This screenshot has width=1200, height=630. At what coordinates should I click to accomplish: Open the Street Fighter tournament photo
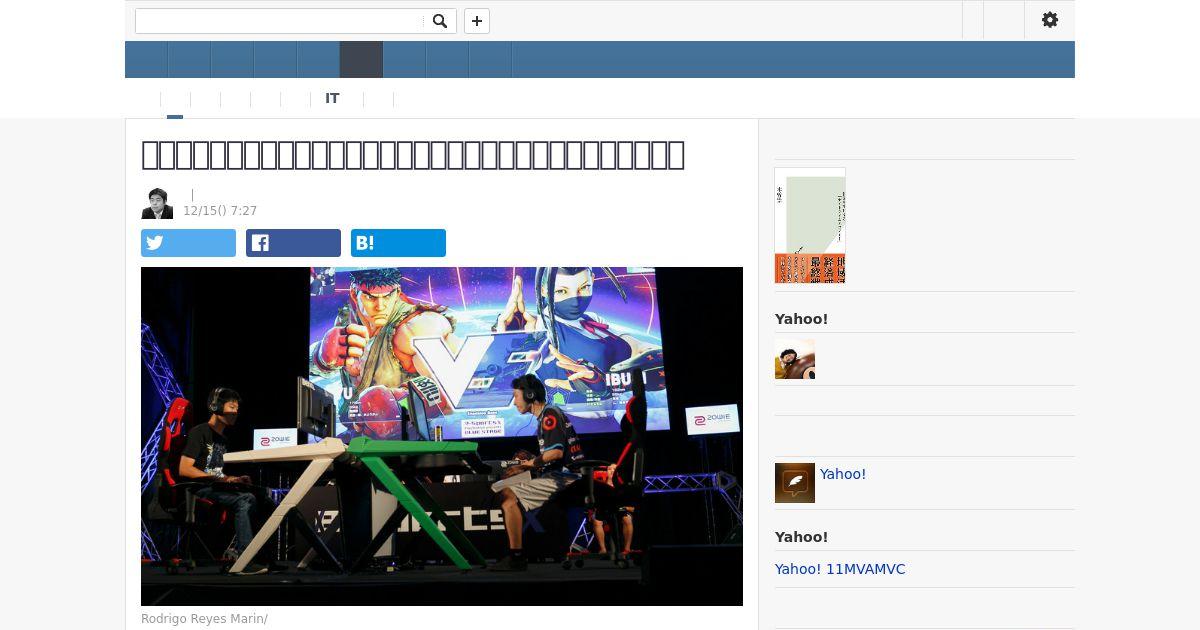click(x=442, y=436)
